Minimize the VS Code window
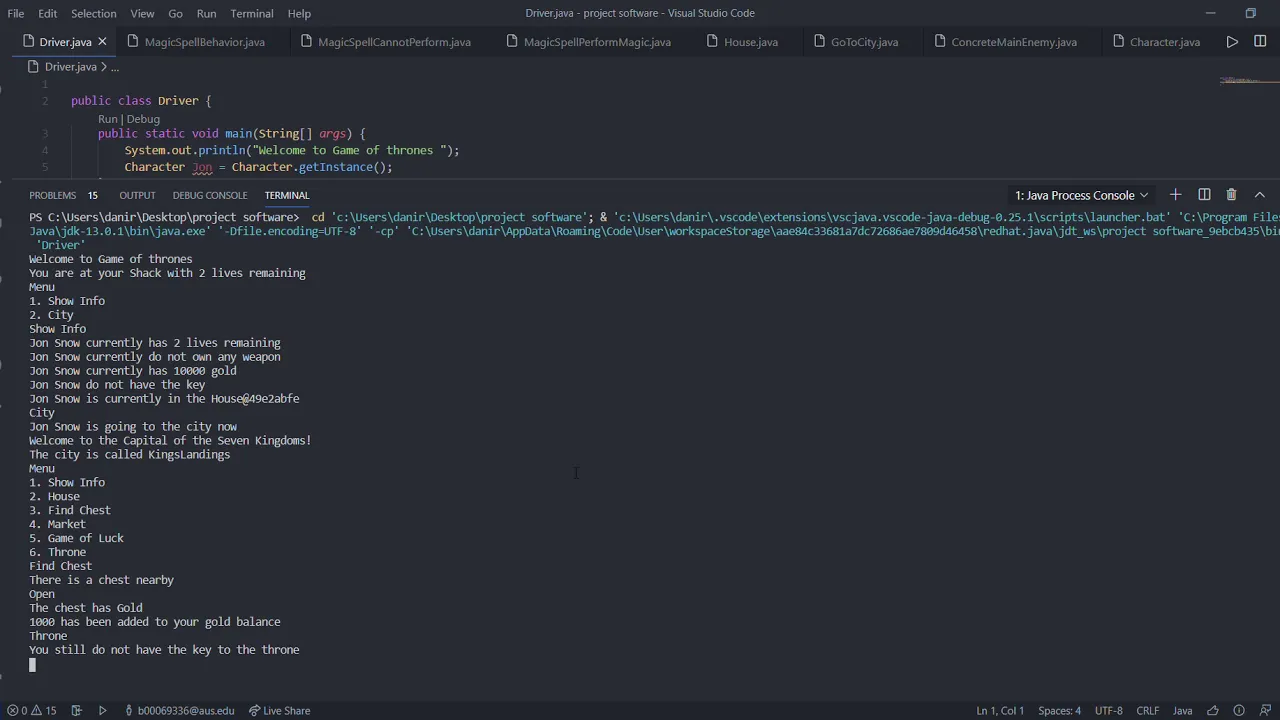The image size is (1280, 720). click(1210, 13)
